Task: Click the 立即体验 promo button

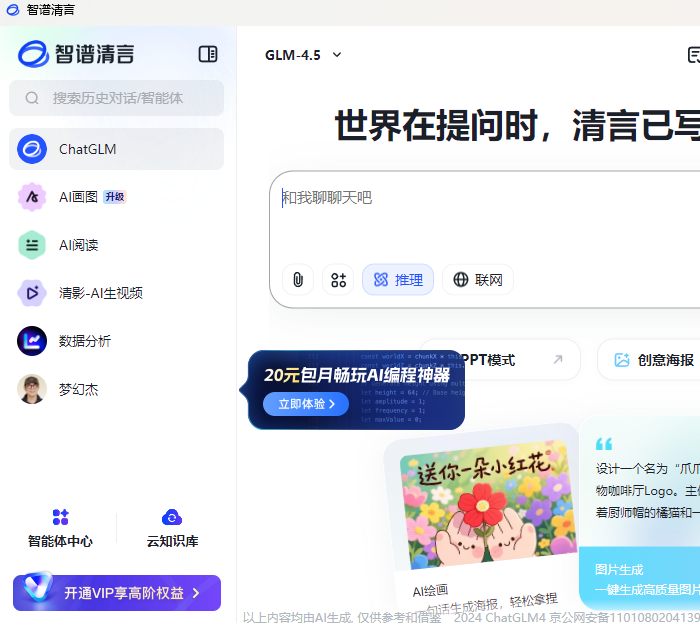Action: point(306,404)
